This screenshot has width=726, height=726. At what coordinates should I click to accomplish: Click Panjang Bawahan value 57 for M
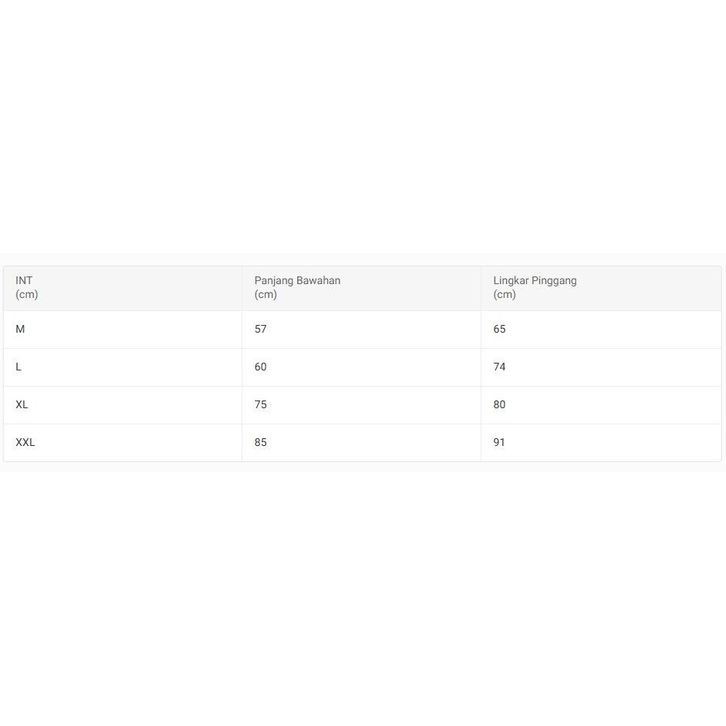click(x=261, y=329)
